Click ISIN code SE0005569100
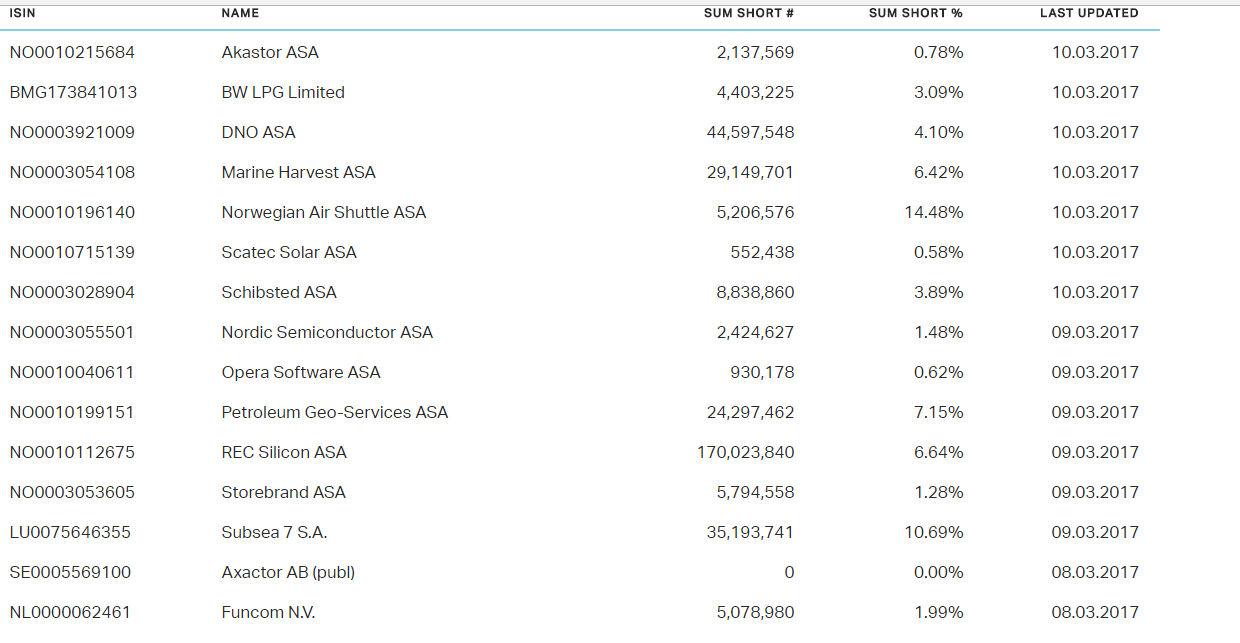Image resolution: width=1240 pixels, height=643 pixels. [x=70, y=572]
